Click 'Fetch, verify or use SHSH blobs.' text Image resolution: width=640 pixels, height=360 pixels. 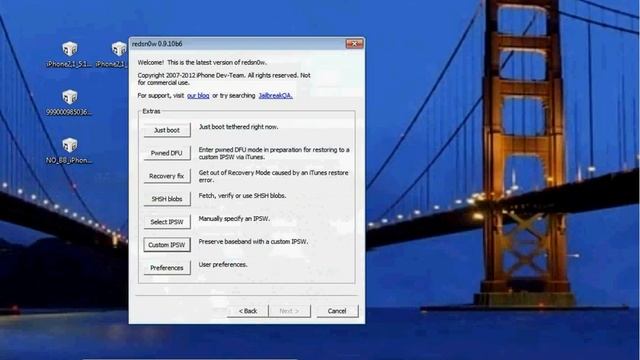tap(242, 196)
